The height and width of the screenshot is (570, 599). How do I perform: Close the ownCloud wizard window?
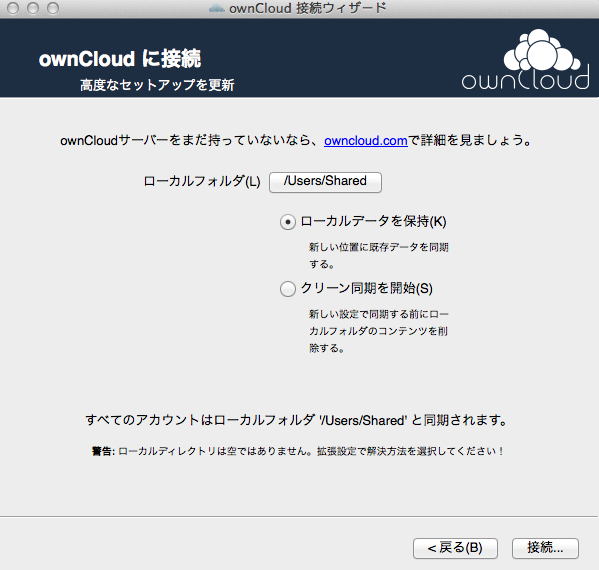(x=13, y=8)
